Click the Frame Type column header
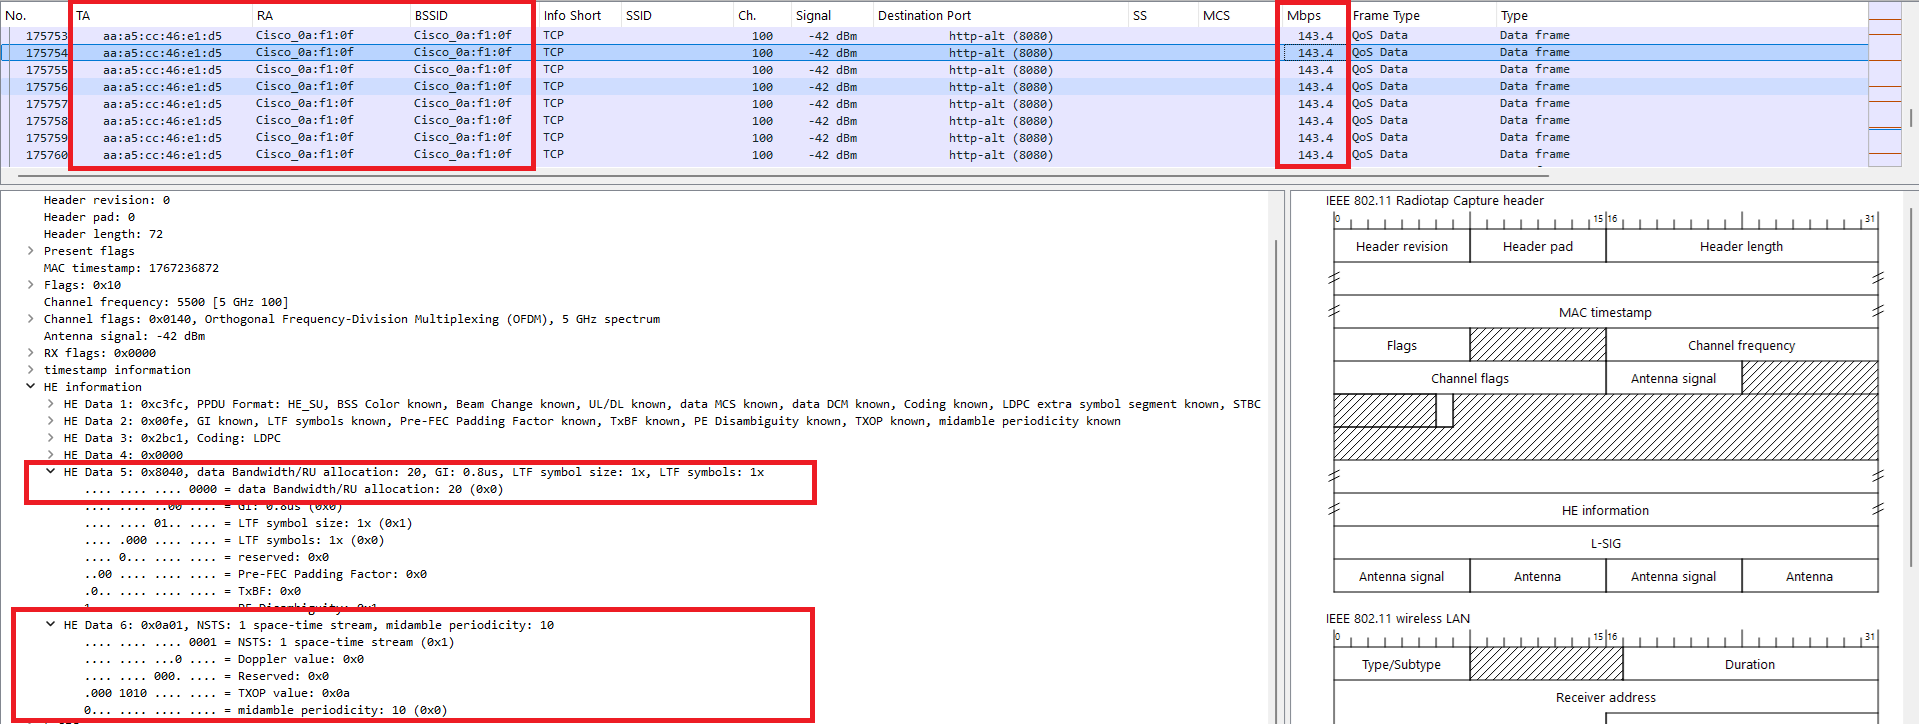1919x724 pixels. coord(1386,15)
